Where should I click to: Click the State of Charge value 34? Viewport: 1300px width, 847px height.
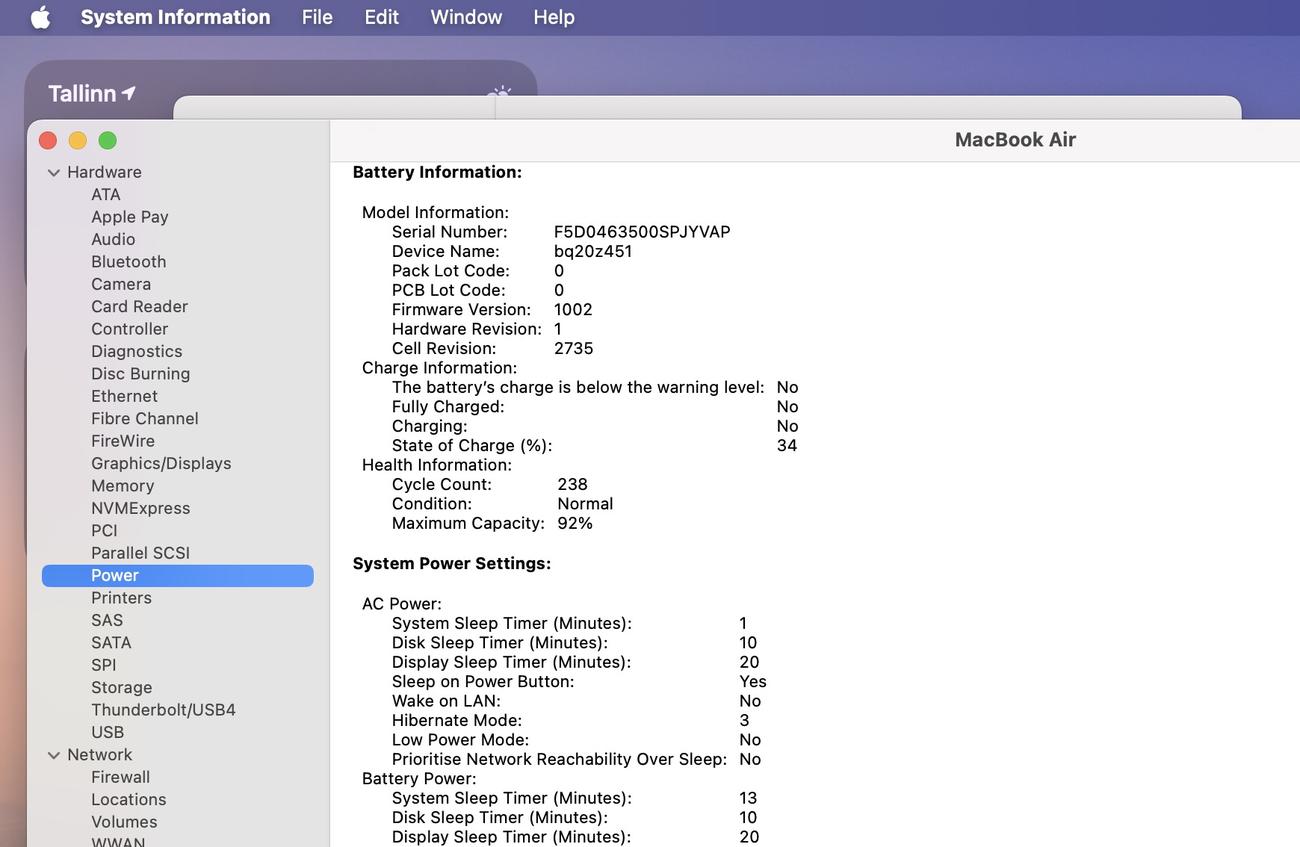pos(787,446)
